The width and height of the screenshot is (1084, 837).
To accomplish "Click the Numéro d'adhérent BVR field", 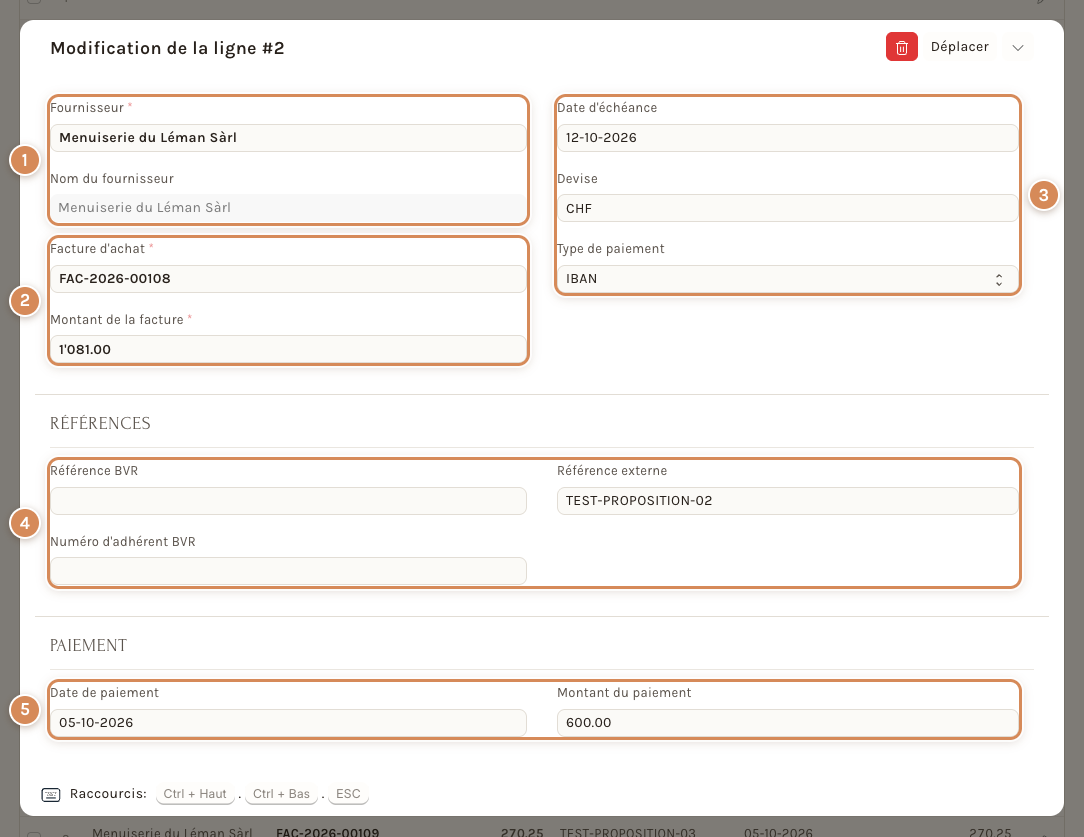I will [x=288, y=571].
